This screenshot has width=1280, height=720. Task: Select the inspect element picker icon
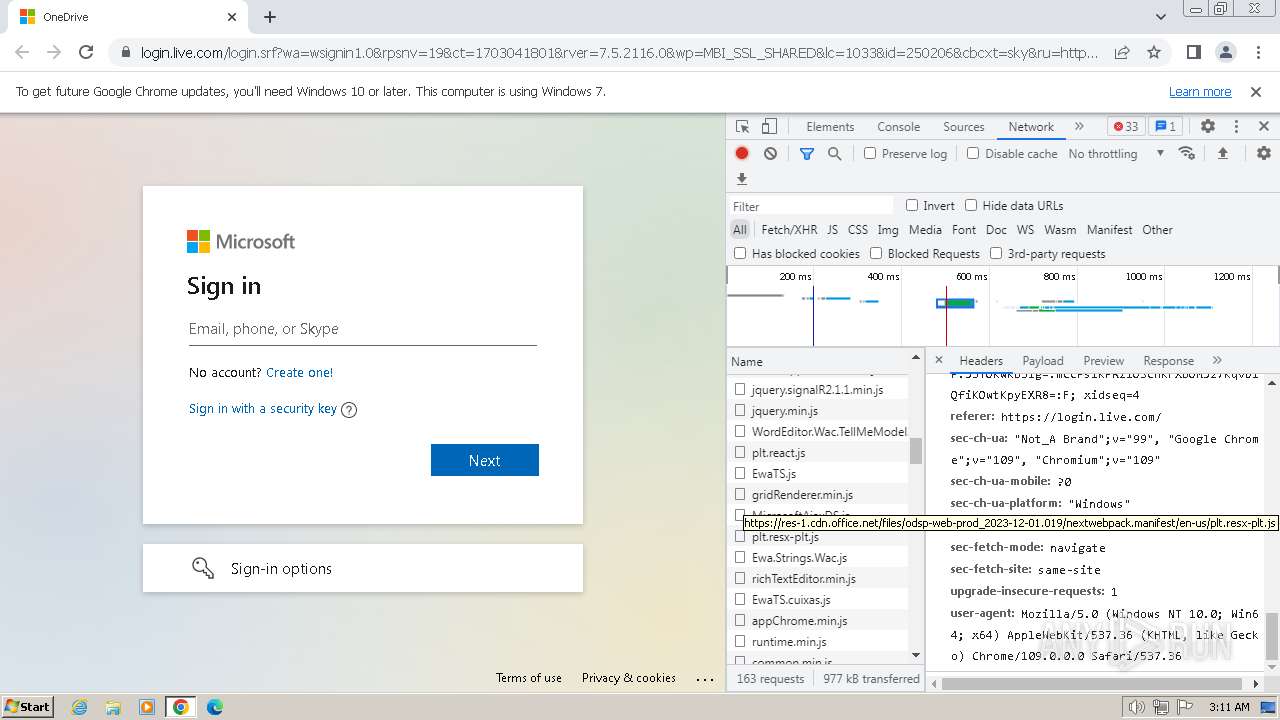[x=742, y=127]
